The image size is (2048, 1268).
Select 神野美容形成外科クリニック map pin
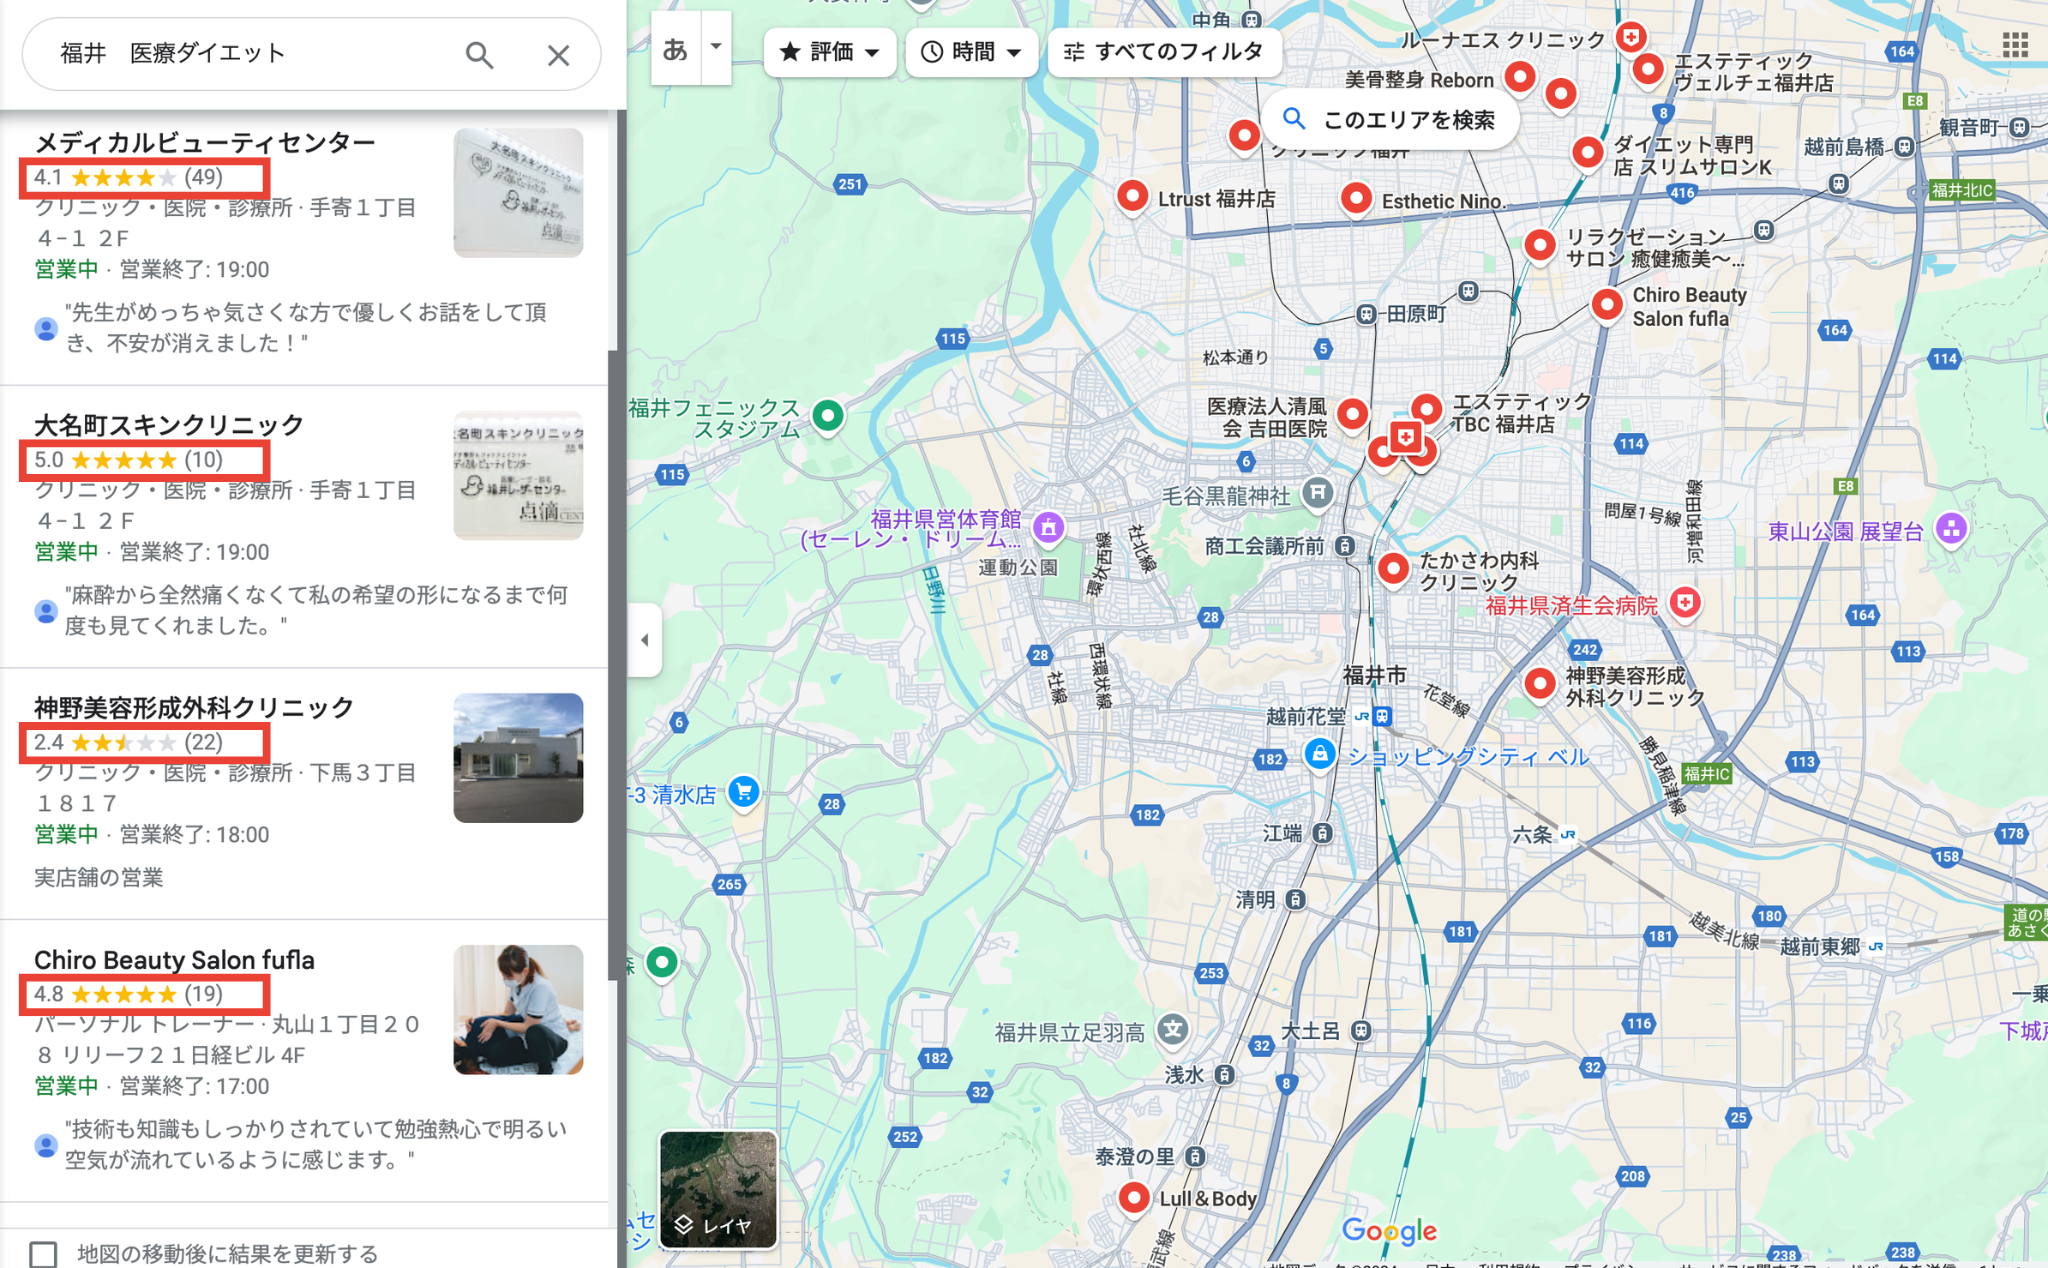point(1540,684)
